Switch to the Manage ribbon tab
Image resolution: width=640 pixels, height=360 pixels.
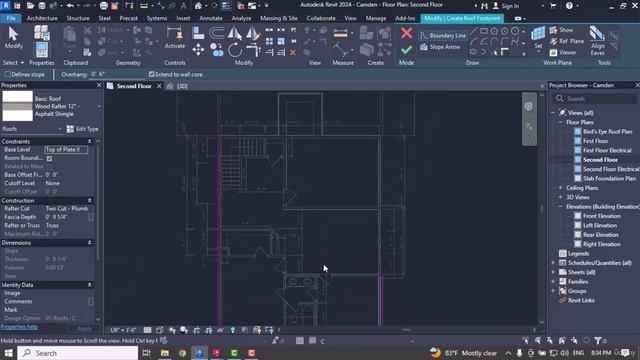(x=376, y=18)
